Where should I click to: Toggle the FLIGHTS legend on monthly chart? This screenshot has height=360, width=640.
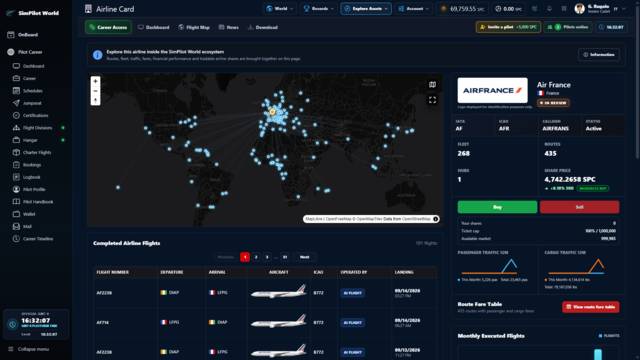click(x=609, y=336)
